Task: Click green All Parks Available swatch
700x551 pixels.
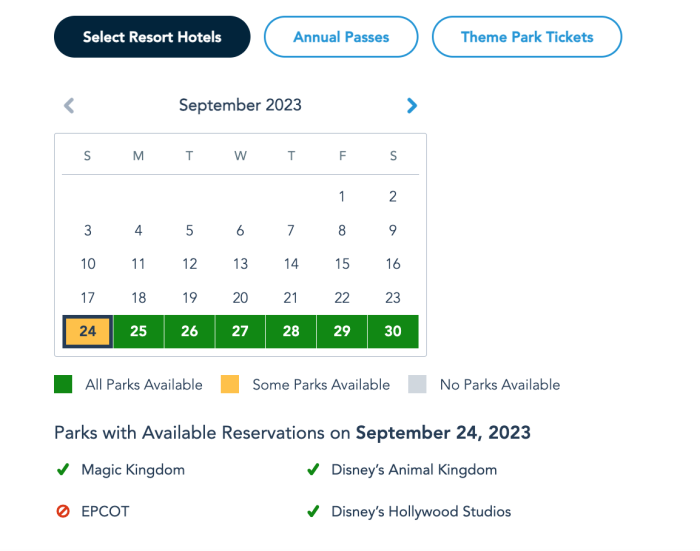Action: tap(63, 384)
